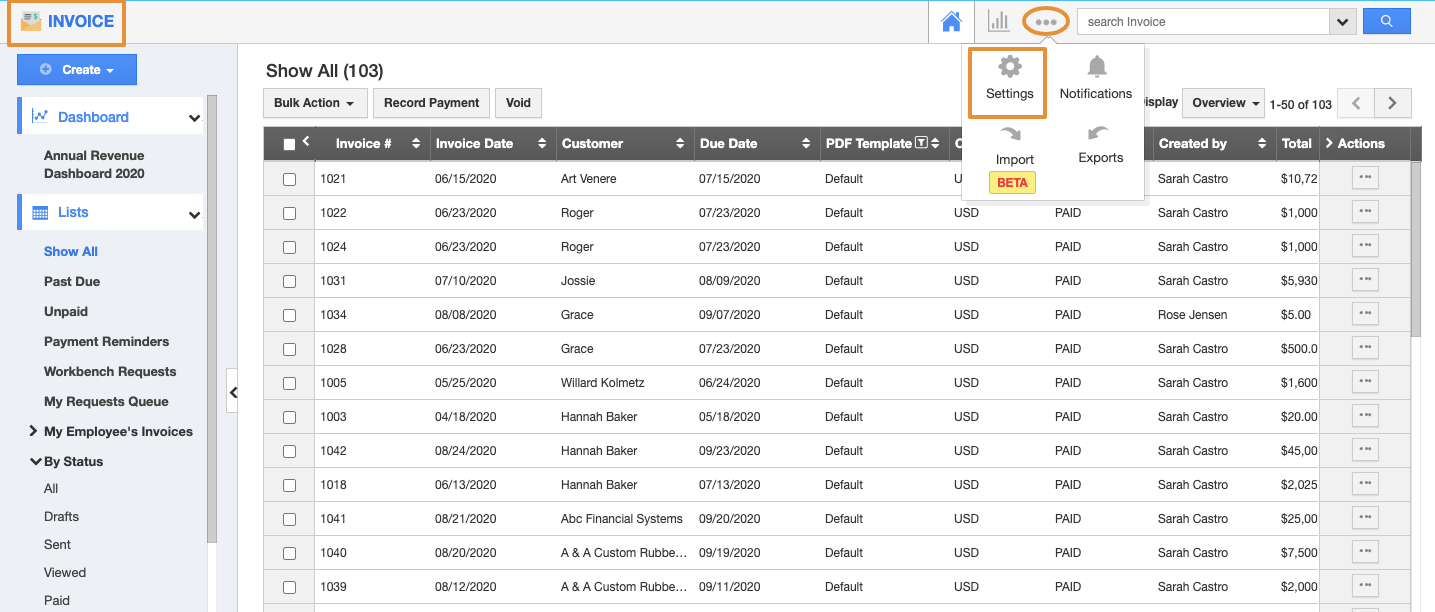Open the Overview display dropdown
This screenshot has width=1435, height=612.
click(x=1223, y=103)
